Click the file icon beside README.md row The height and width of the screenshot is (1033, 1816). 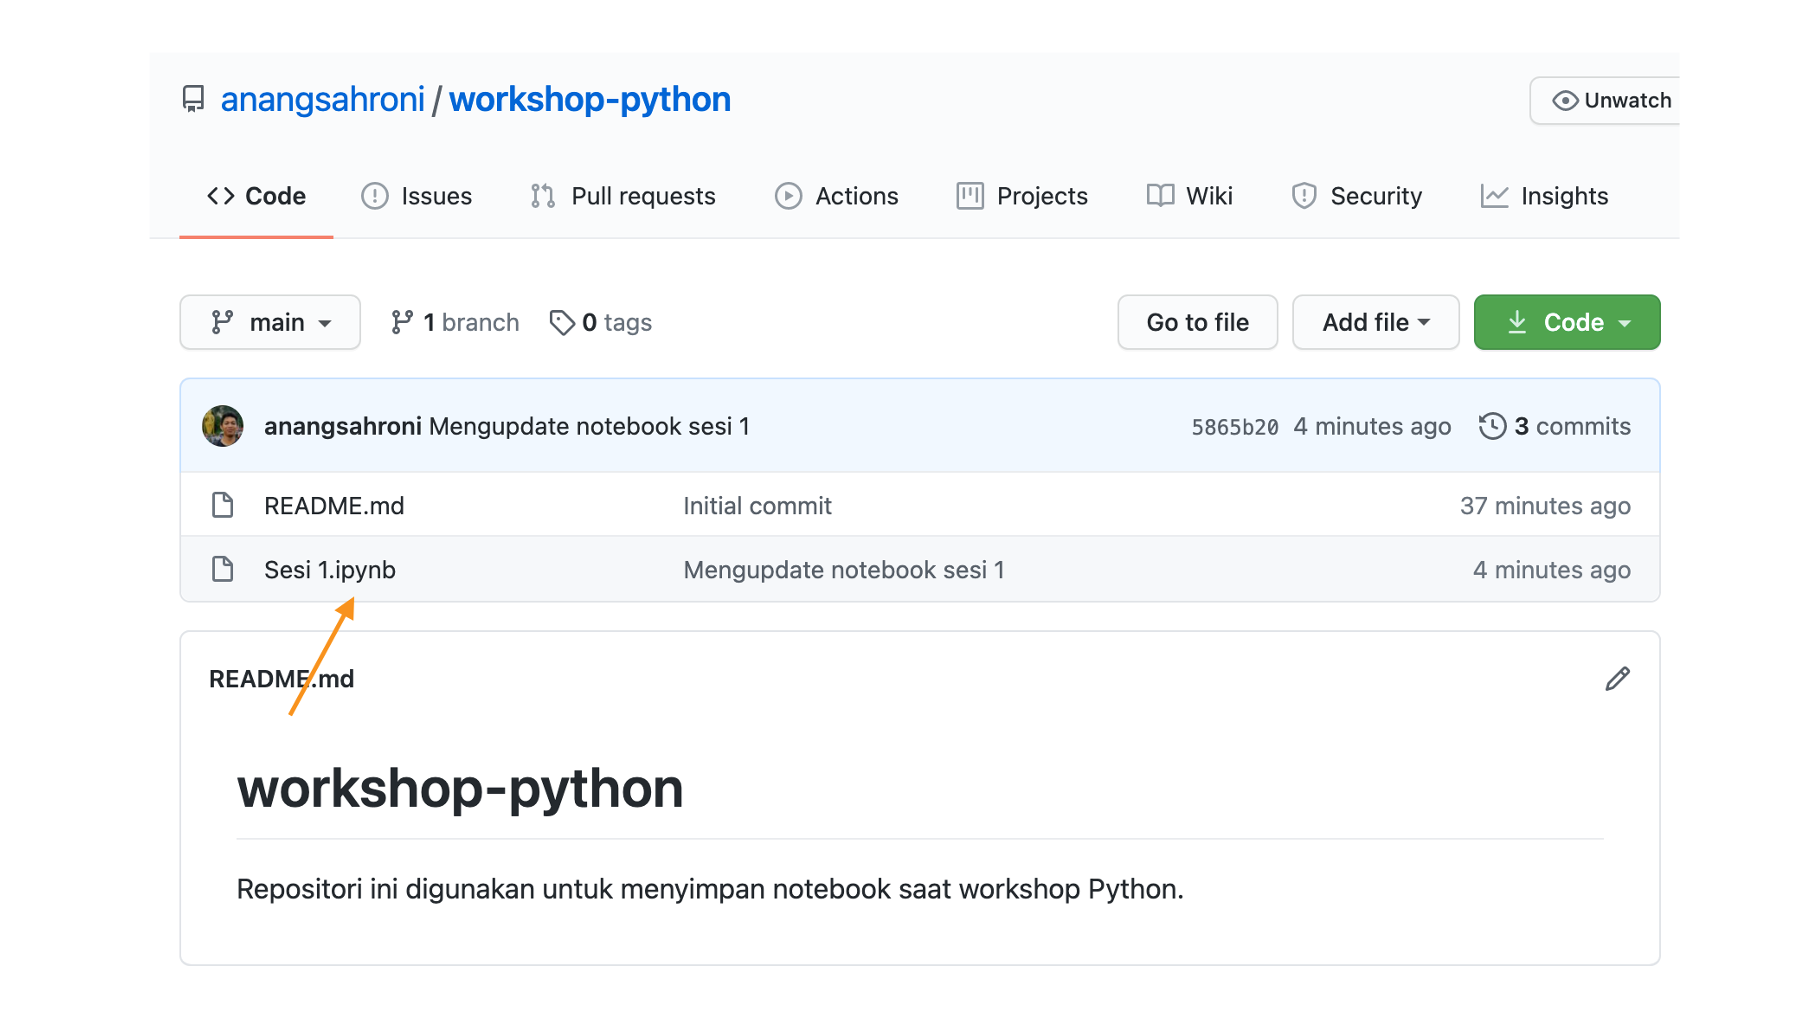tap(223, 505)
